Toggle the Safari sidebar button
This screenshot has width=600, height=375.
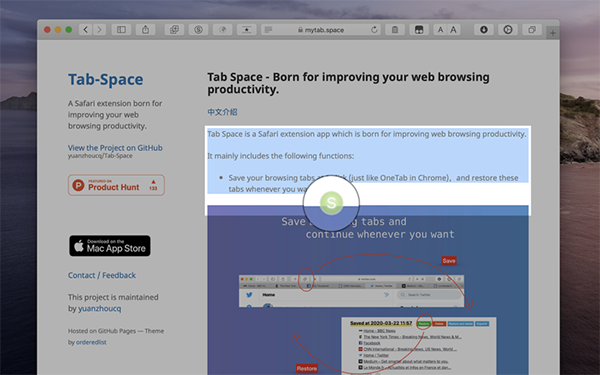coord(121,29)
